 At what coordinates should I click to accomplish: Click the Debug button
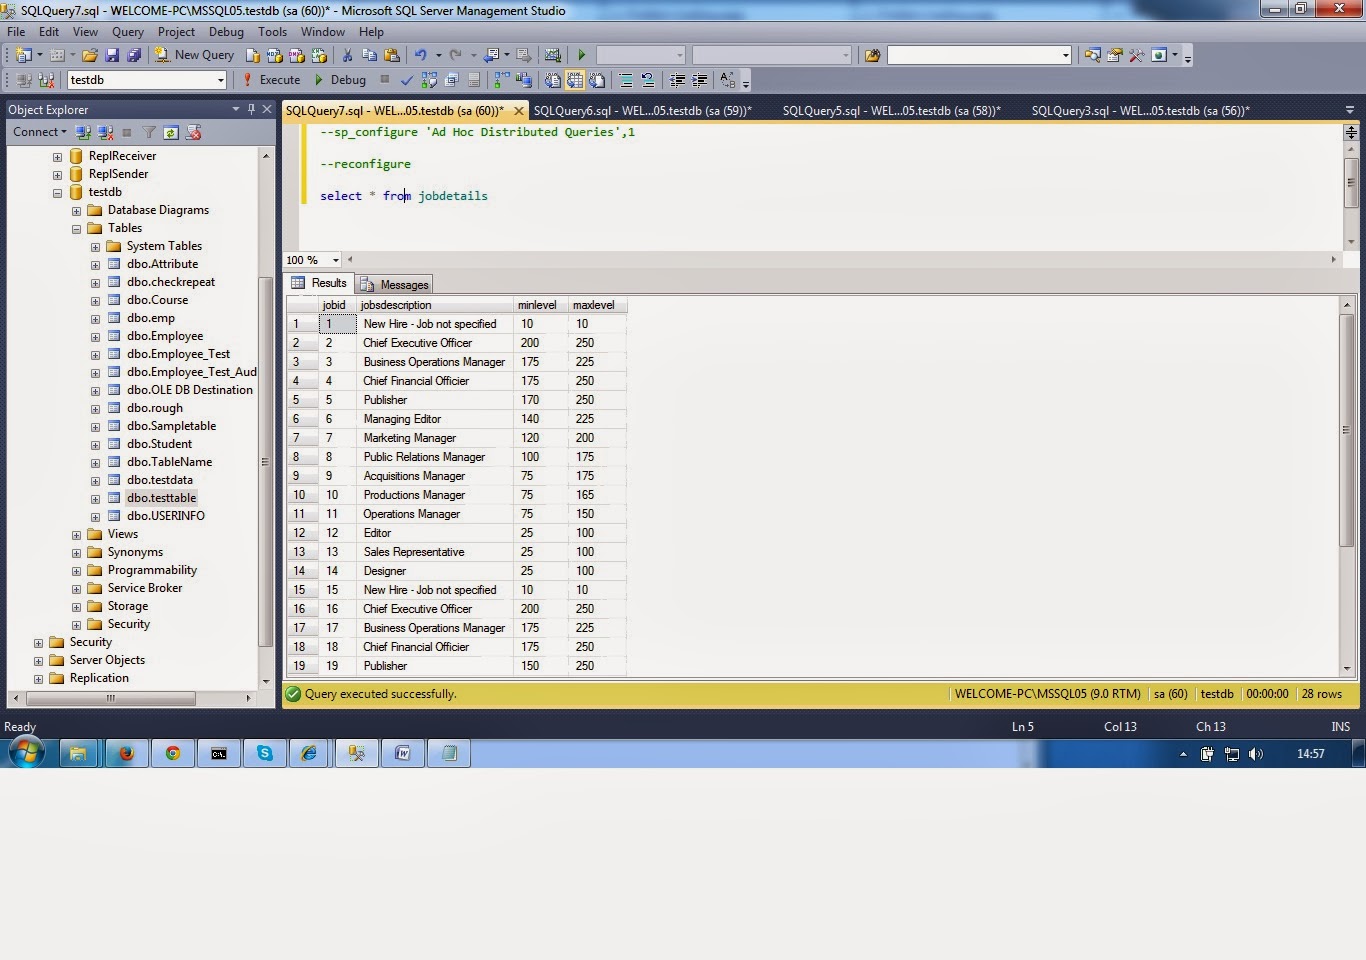340,80
